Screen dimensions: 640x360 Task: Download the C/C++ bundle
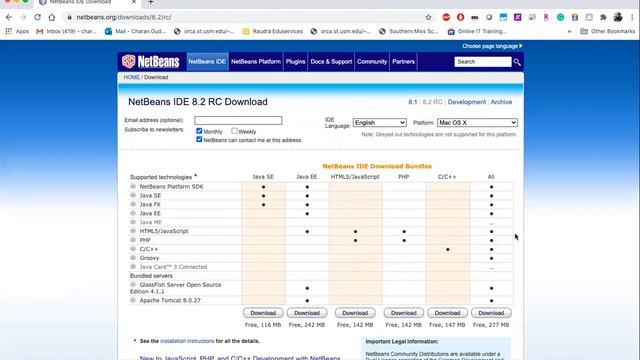pos(447,313)
